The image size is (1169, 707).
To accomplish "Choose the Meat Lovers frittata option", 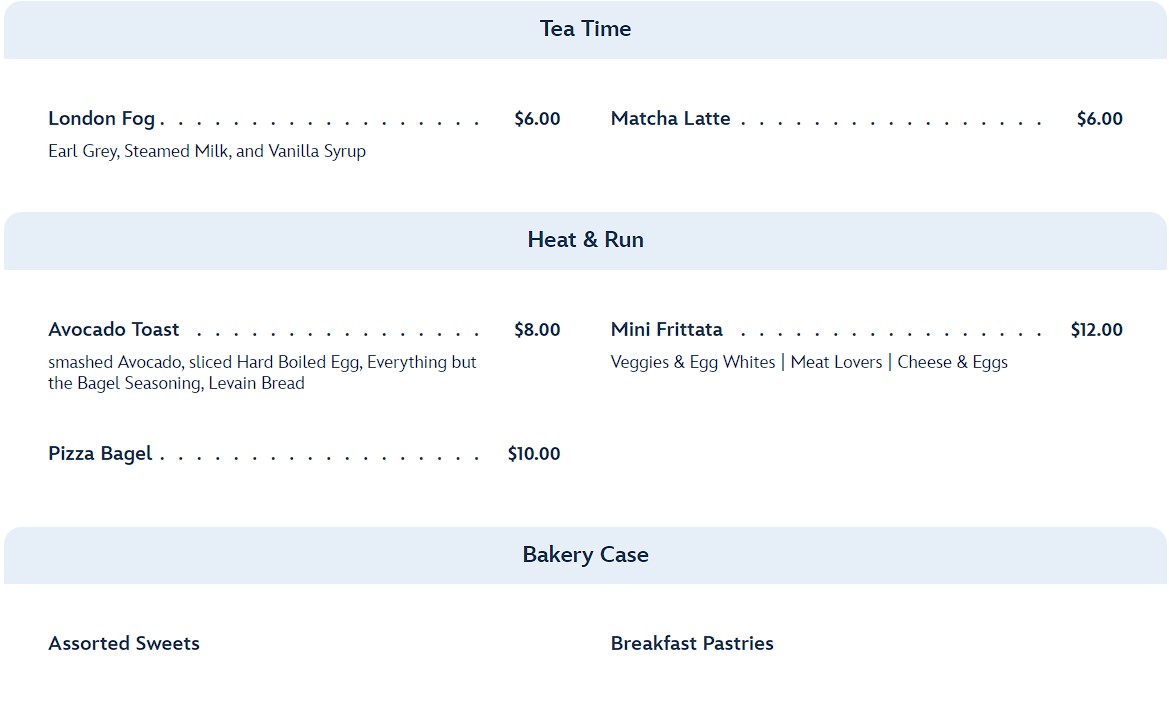I will click(836, 363).
